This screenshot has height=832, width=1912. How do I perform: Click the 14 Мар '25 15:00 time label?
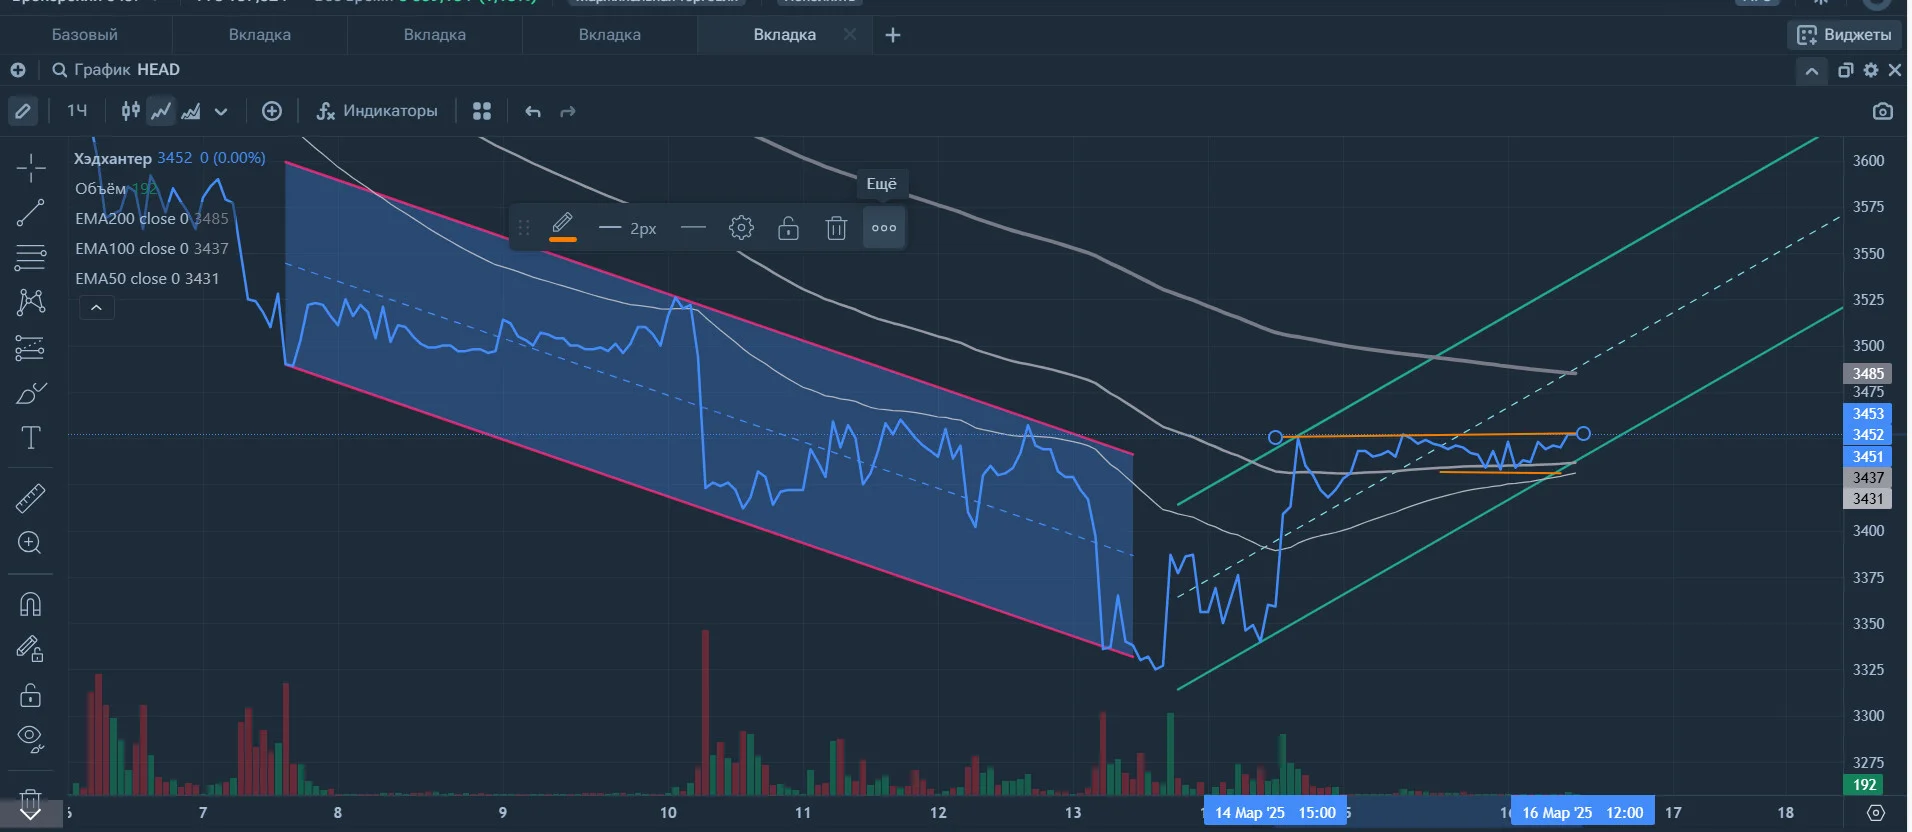point(1275,812)
